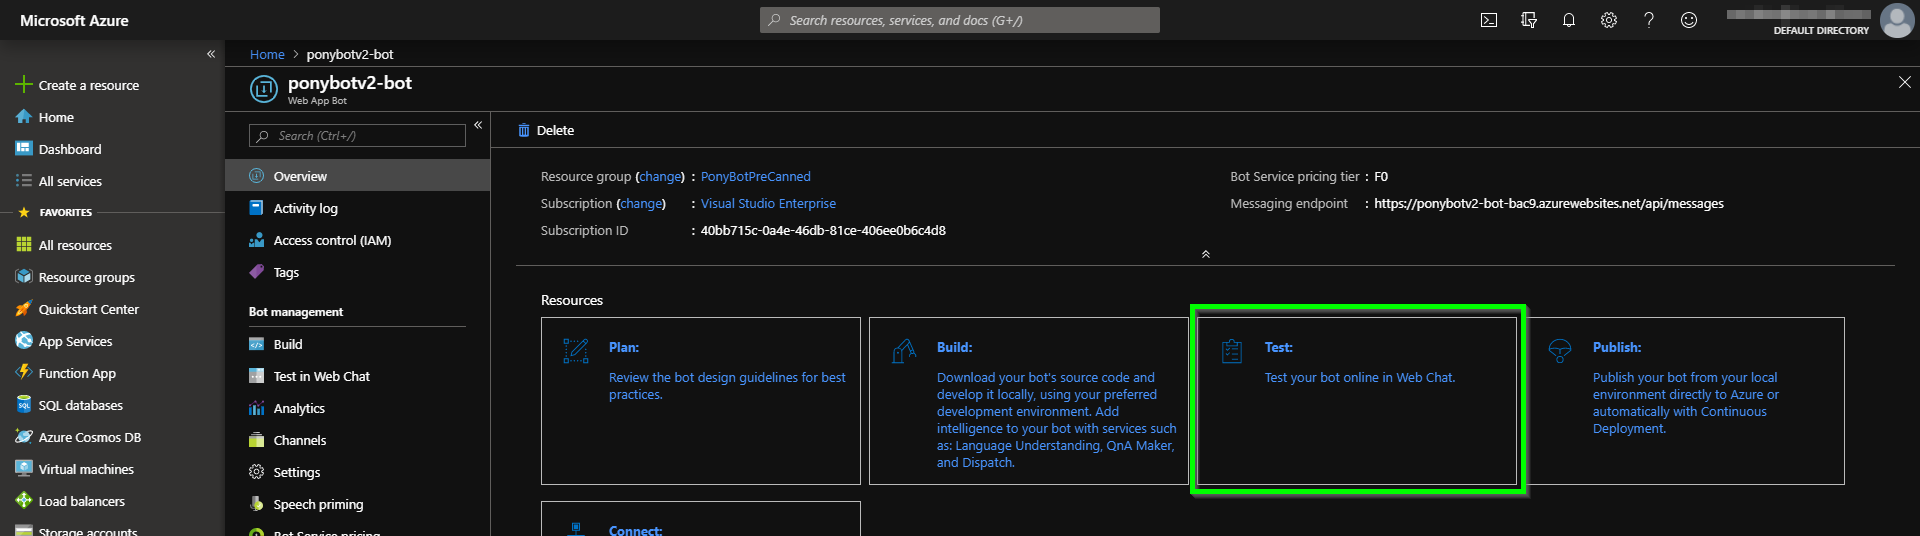Click the App Services globe icon
Image resolution: width=1920 pixels, height=536 pixels.
[x=24, y=341]
